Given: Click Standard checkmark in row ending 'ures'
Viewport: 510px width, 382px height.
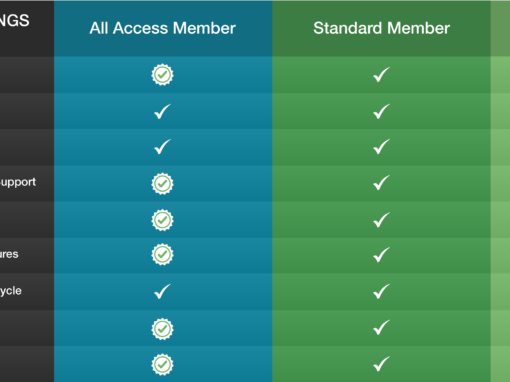Looking at the screenshot, I should pos(381,255).
